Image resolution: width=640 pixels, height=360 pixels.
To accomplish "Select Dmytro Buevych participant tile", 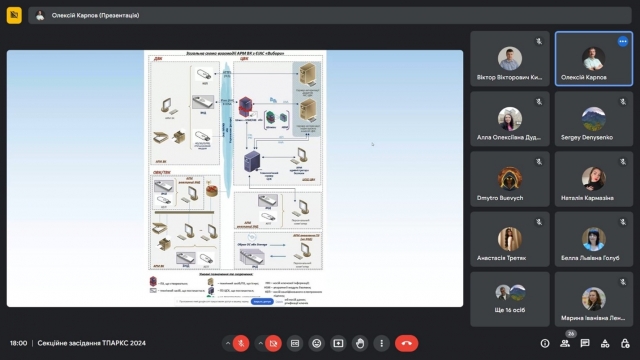I will pos(510,179).
